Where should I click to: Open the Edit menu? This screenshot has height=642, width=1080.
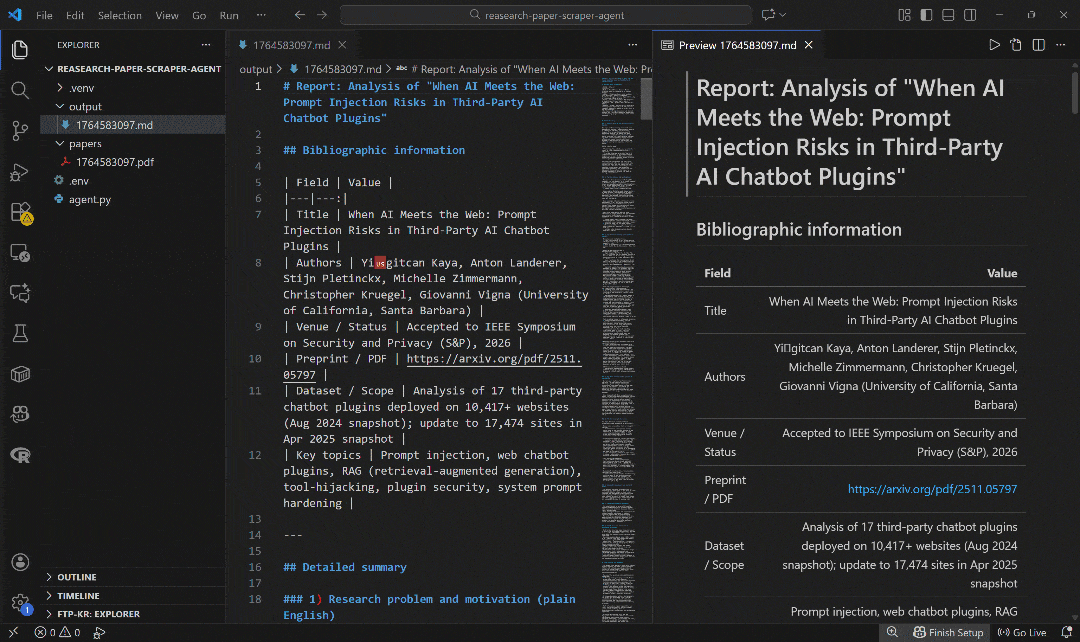(x=75, y=15)
